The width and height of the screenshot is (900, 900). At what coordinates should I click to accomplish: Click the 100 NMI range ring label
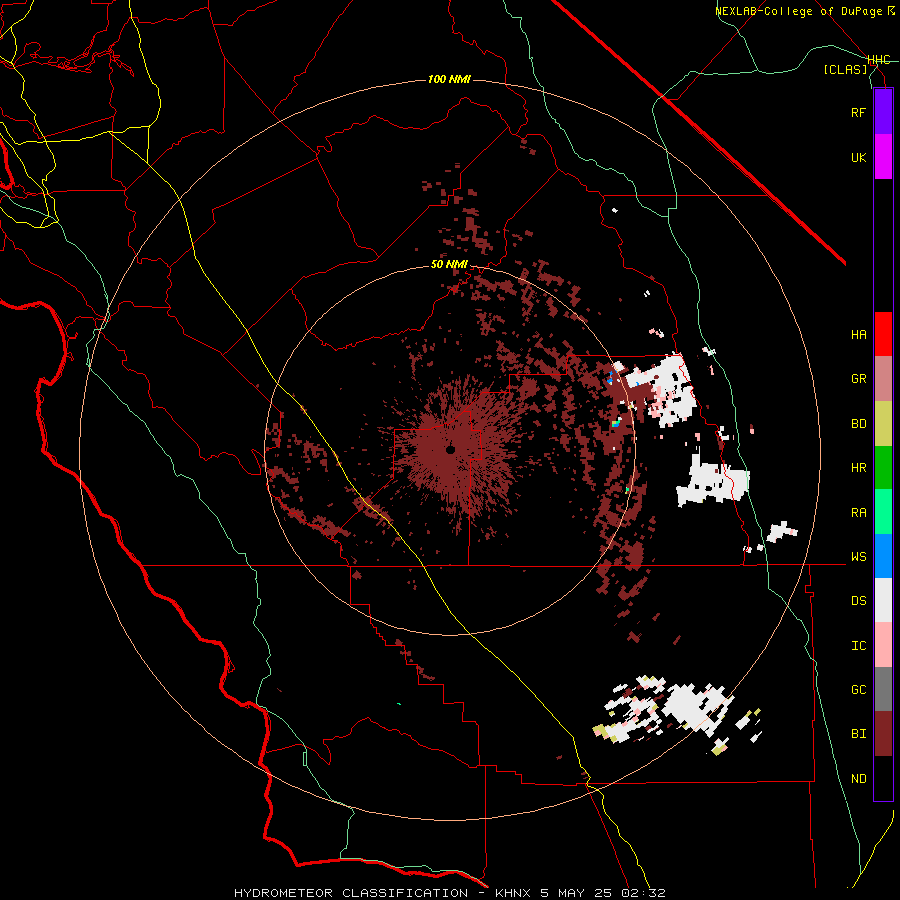click(449, 79)
